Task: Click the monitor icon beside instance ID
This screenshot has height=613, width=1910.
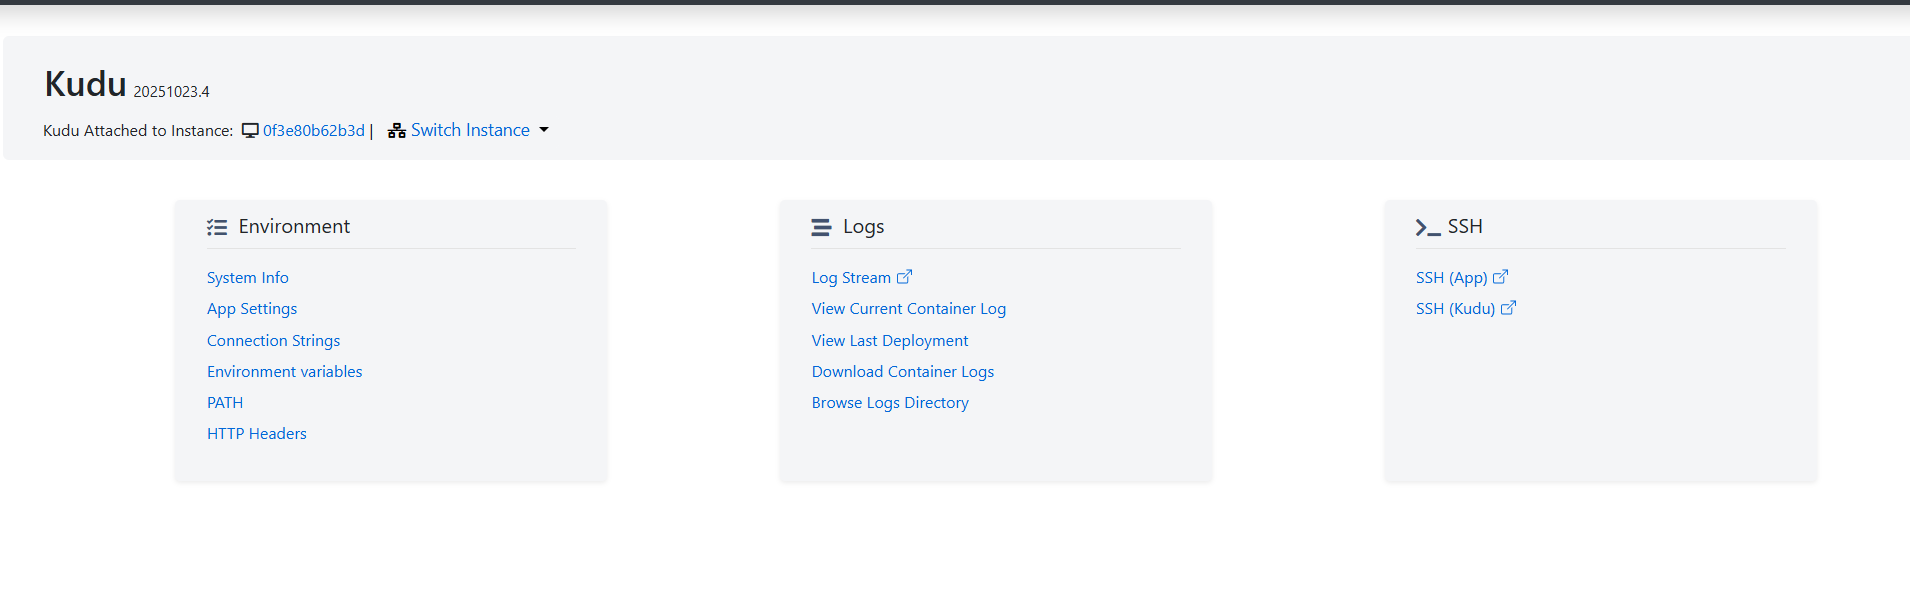Action: pos(250,131)
